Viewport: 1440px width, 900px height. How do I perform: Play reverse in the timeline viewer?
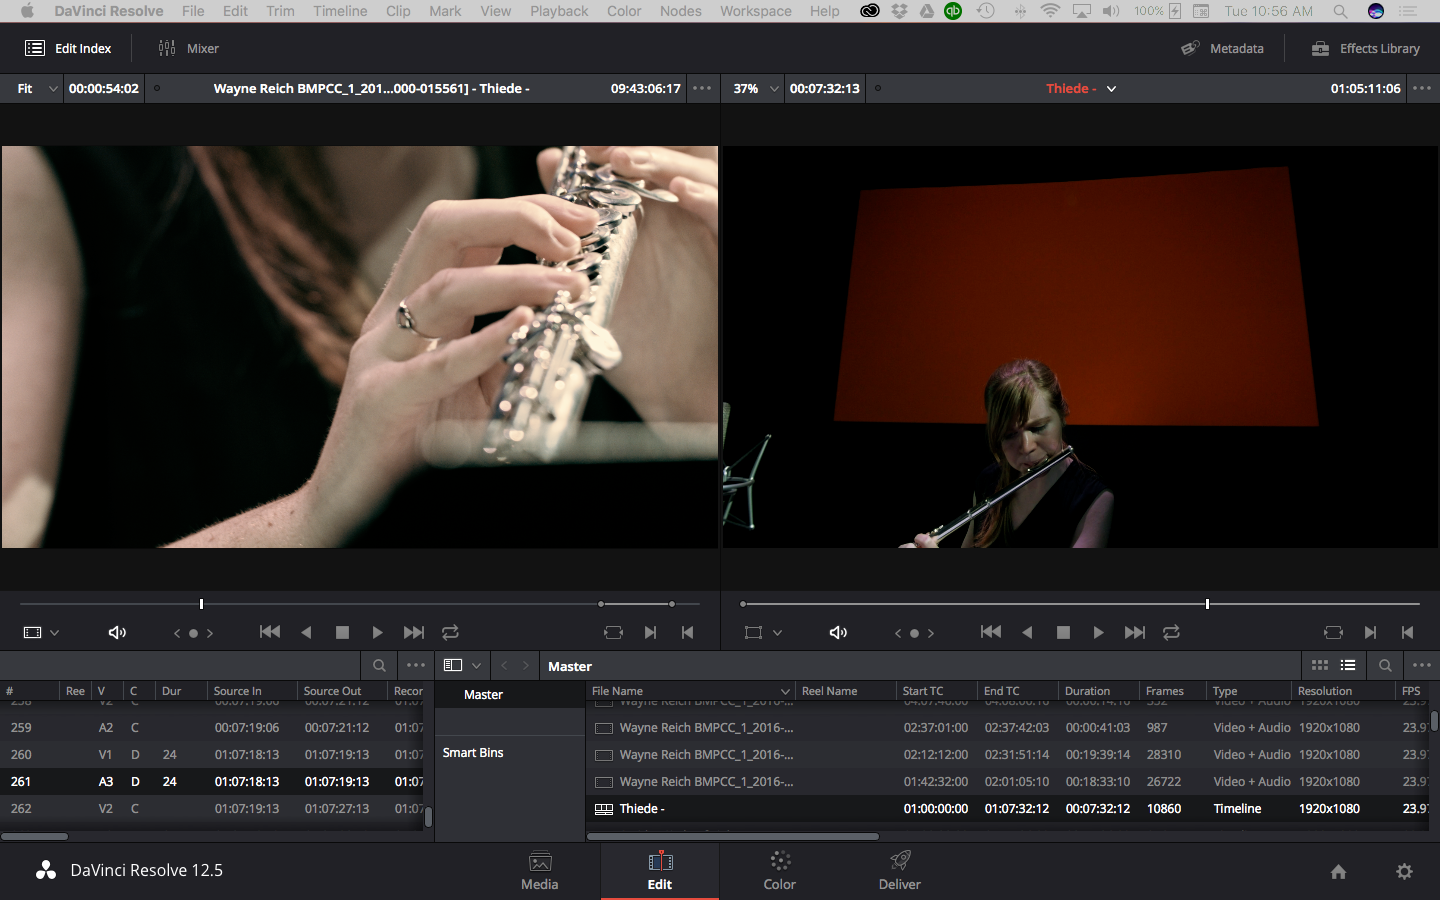click(x=1028, y=632)
